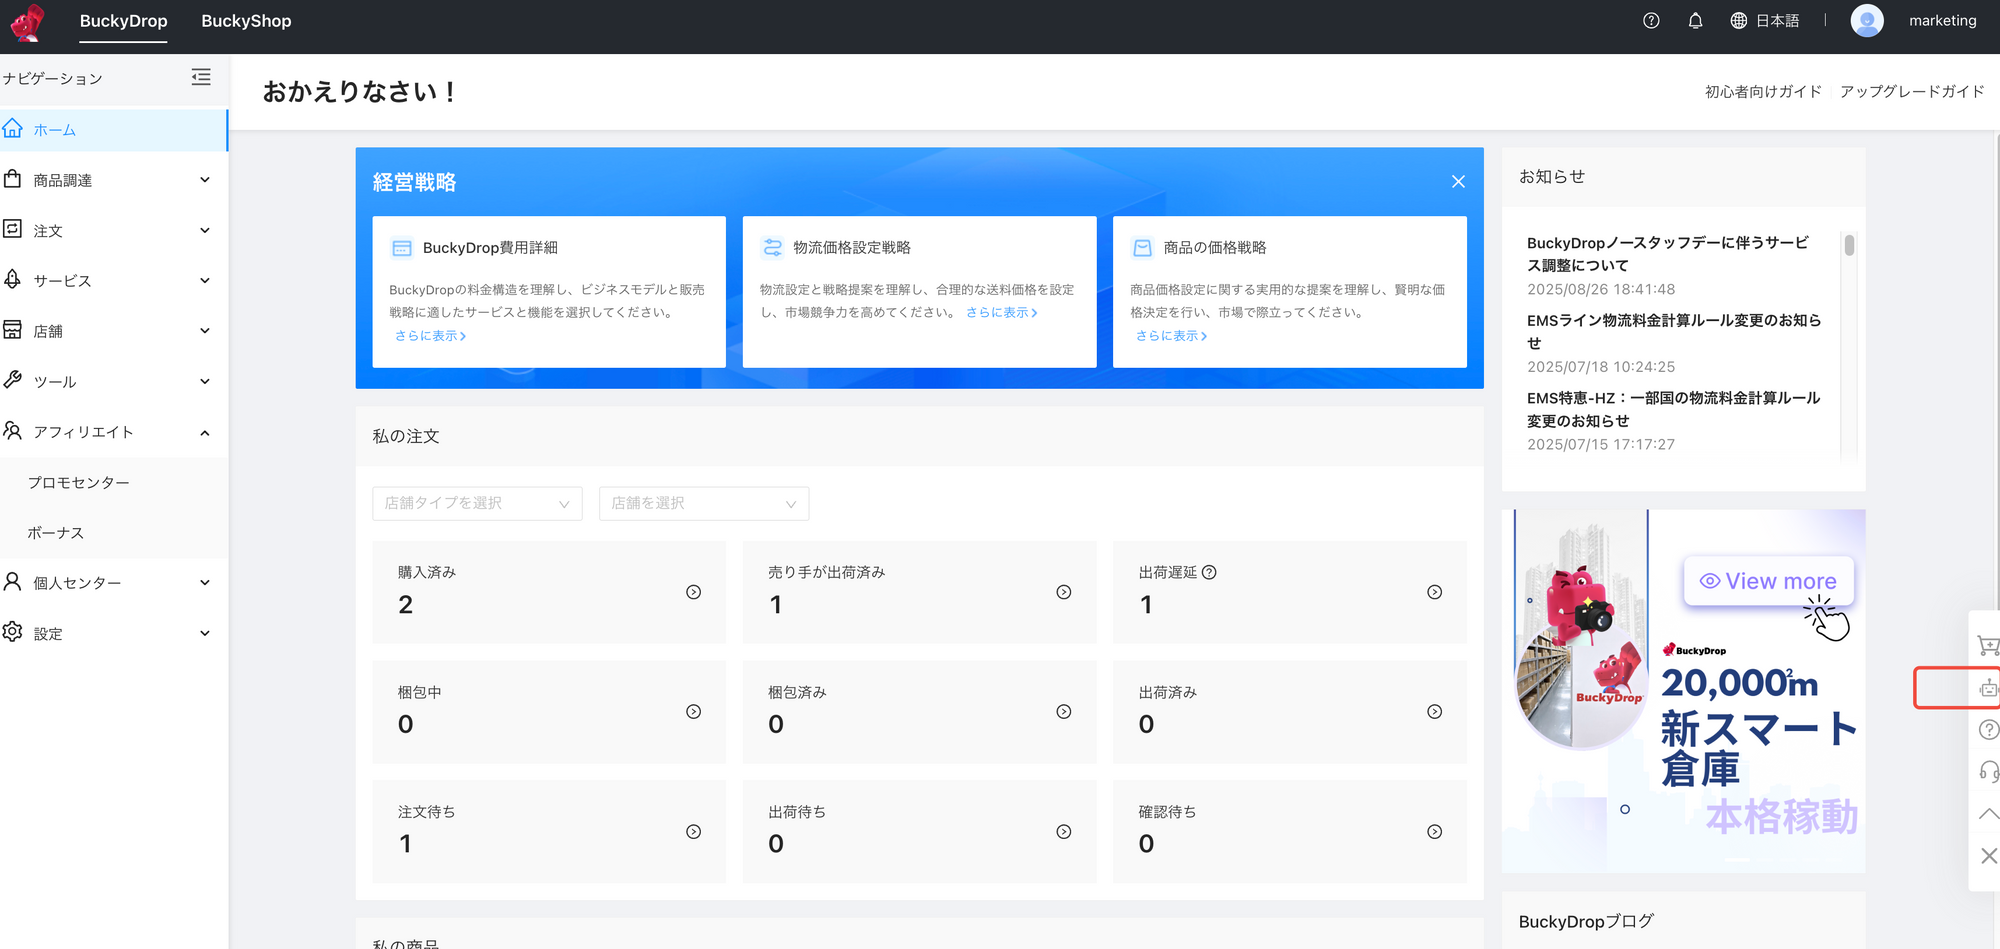Open arrow icon on 梱包済み card

(x=1064, y=712)
